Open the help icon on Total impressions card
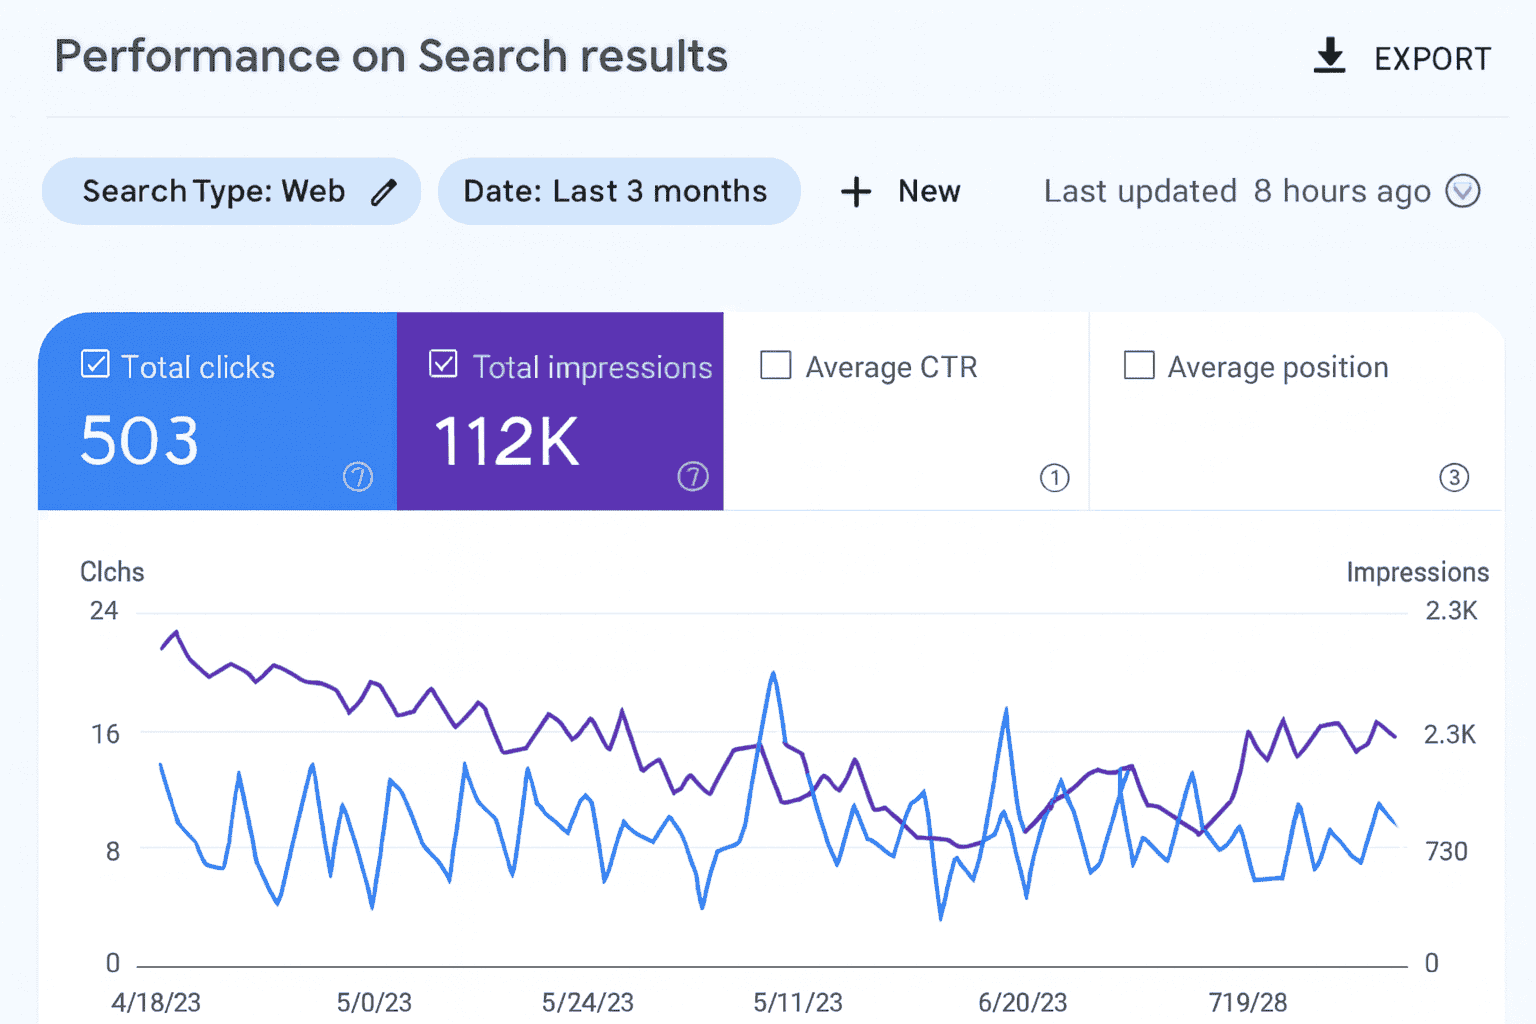This screenshot has height=1024, width=1536. coord(693,478)
